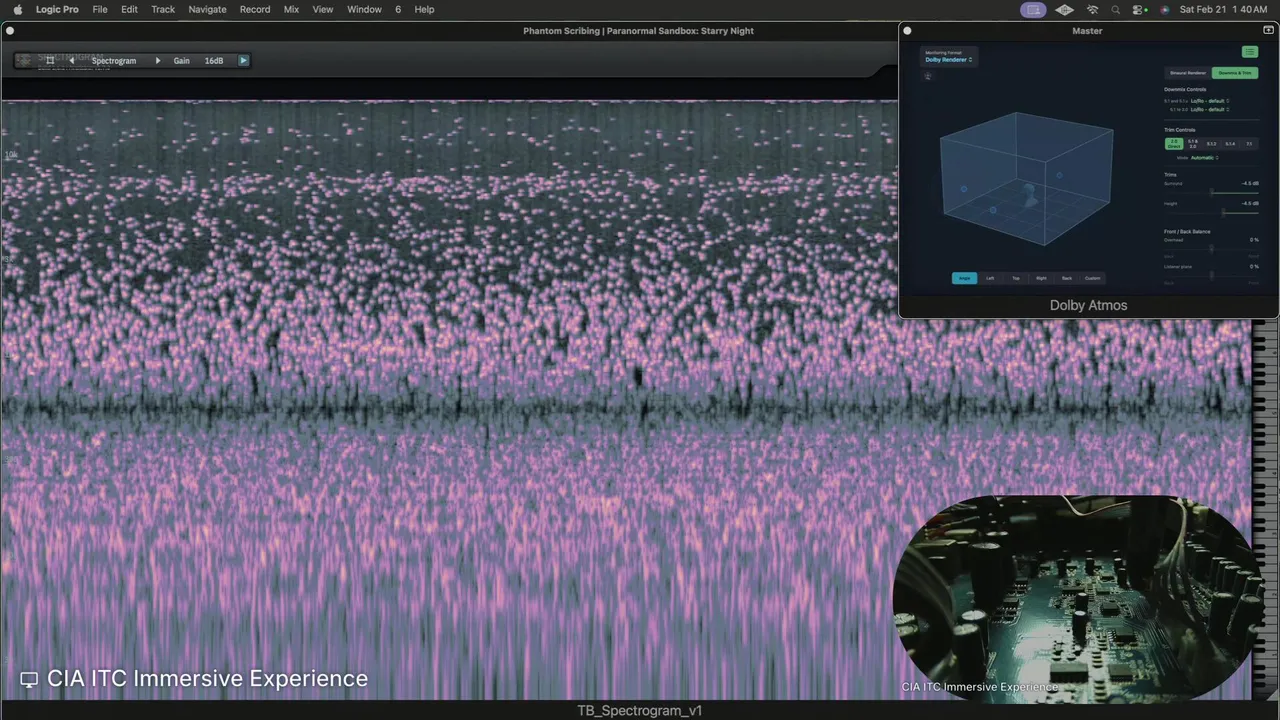Click the listener head in the 3D room
1280x720 pixels.
[1029, 194]
